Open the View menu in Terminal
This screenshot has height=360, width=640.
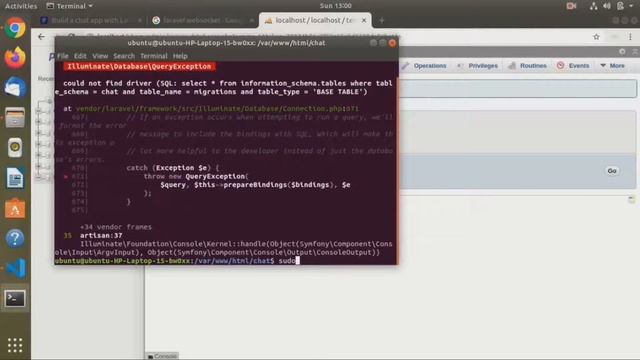point(100,56)
